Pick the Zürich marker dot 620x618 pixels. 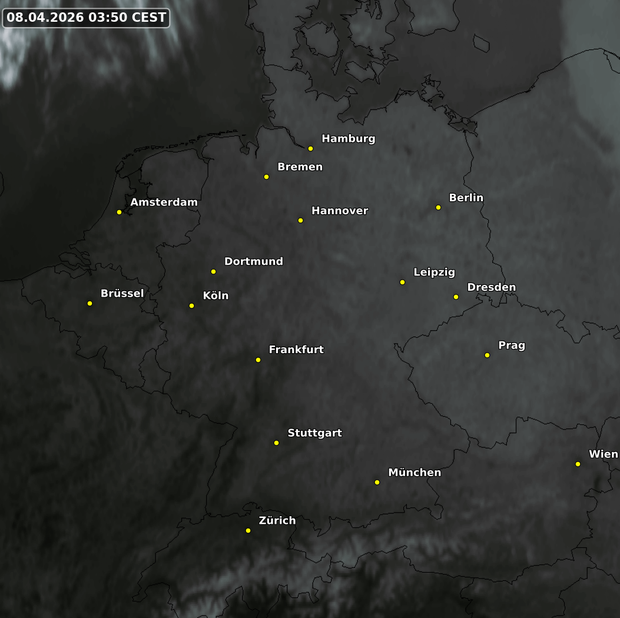pyautogui.click(x=248, y=531)
